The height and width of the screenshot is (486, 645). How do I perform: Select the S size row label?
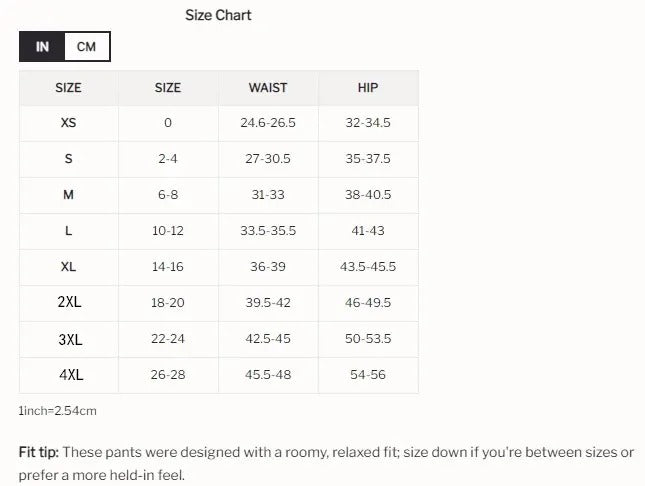[68, 159]
